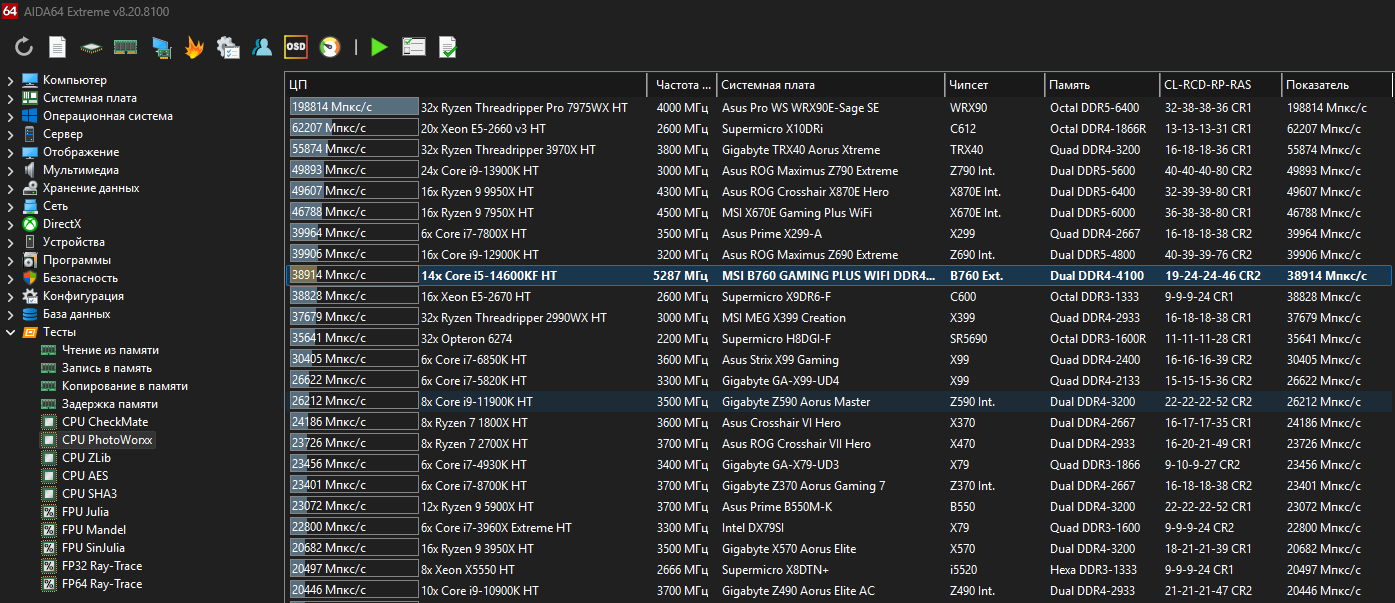
Task: Click the 16x Ryzen 9 9950X HT cell
Action: tap(479, 191)
